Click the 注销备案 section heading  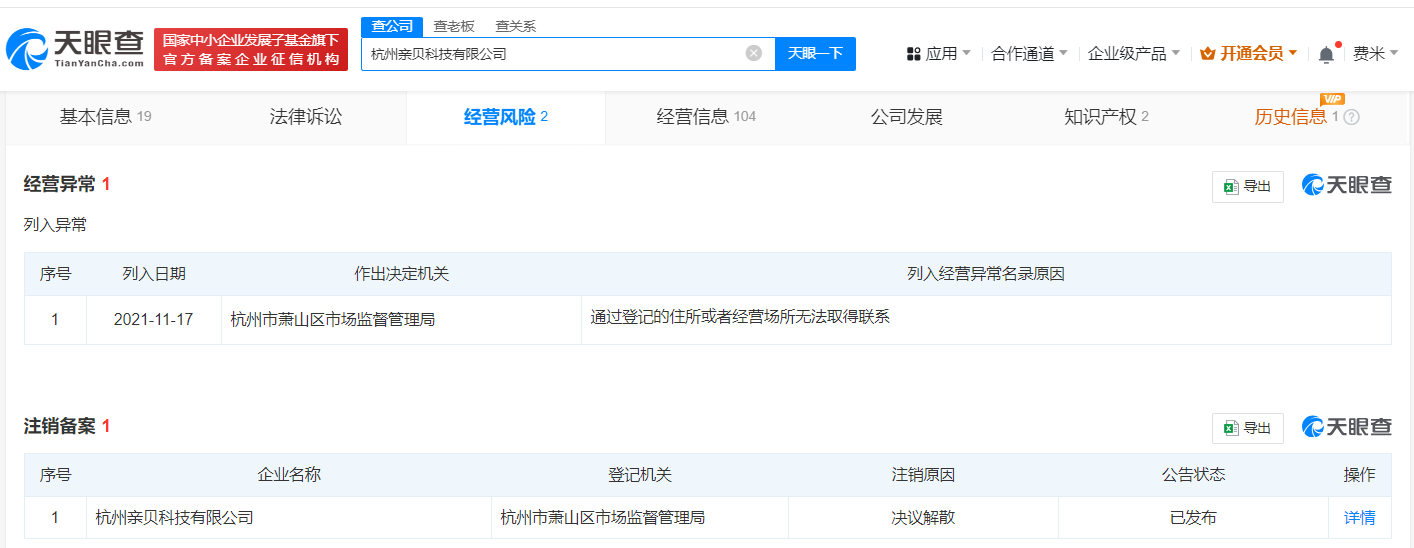click(x=60, y=426)
